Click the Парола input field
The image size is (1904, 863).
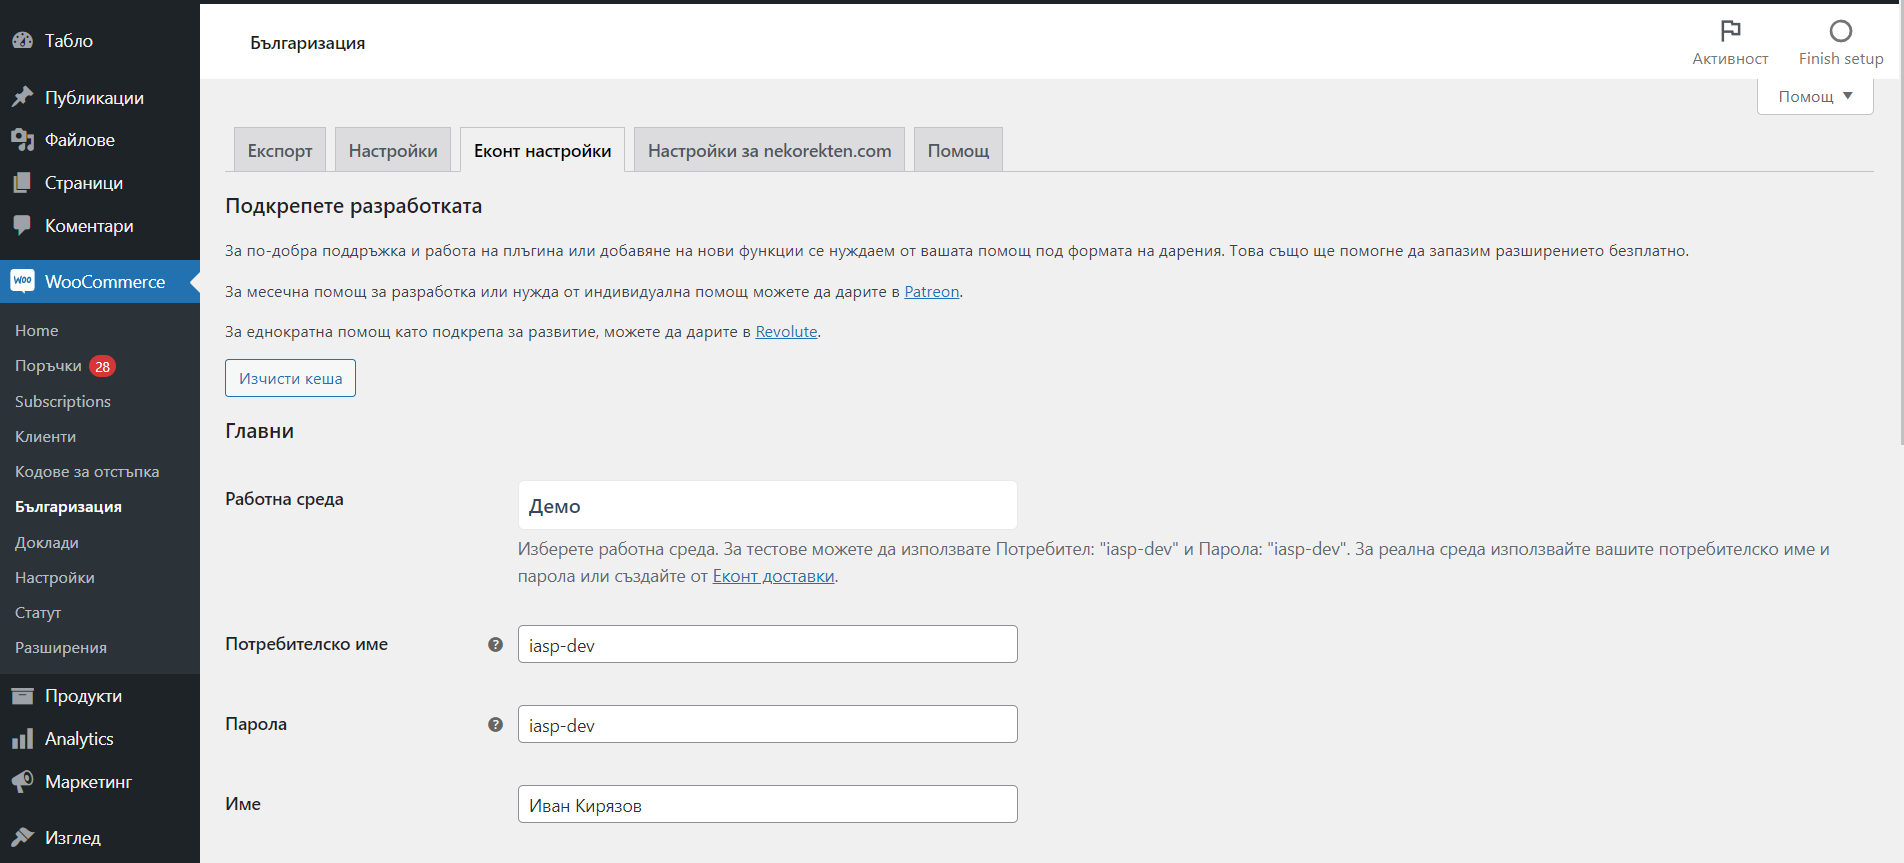point(767,724)
